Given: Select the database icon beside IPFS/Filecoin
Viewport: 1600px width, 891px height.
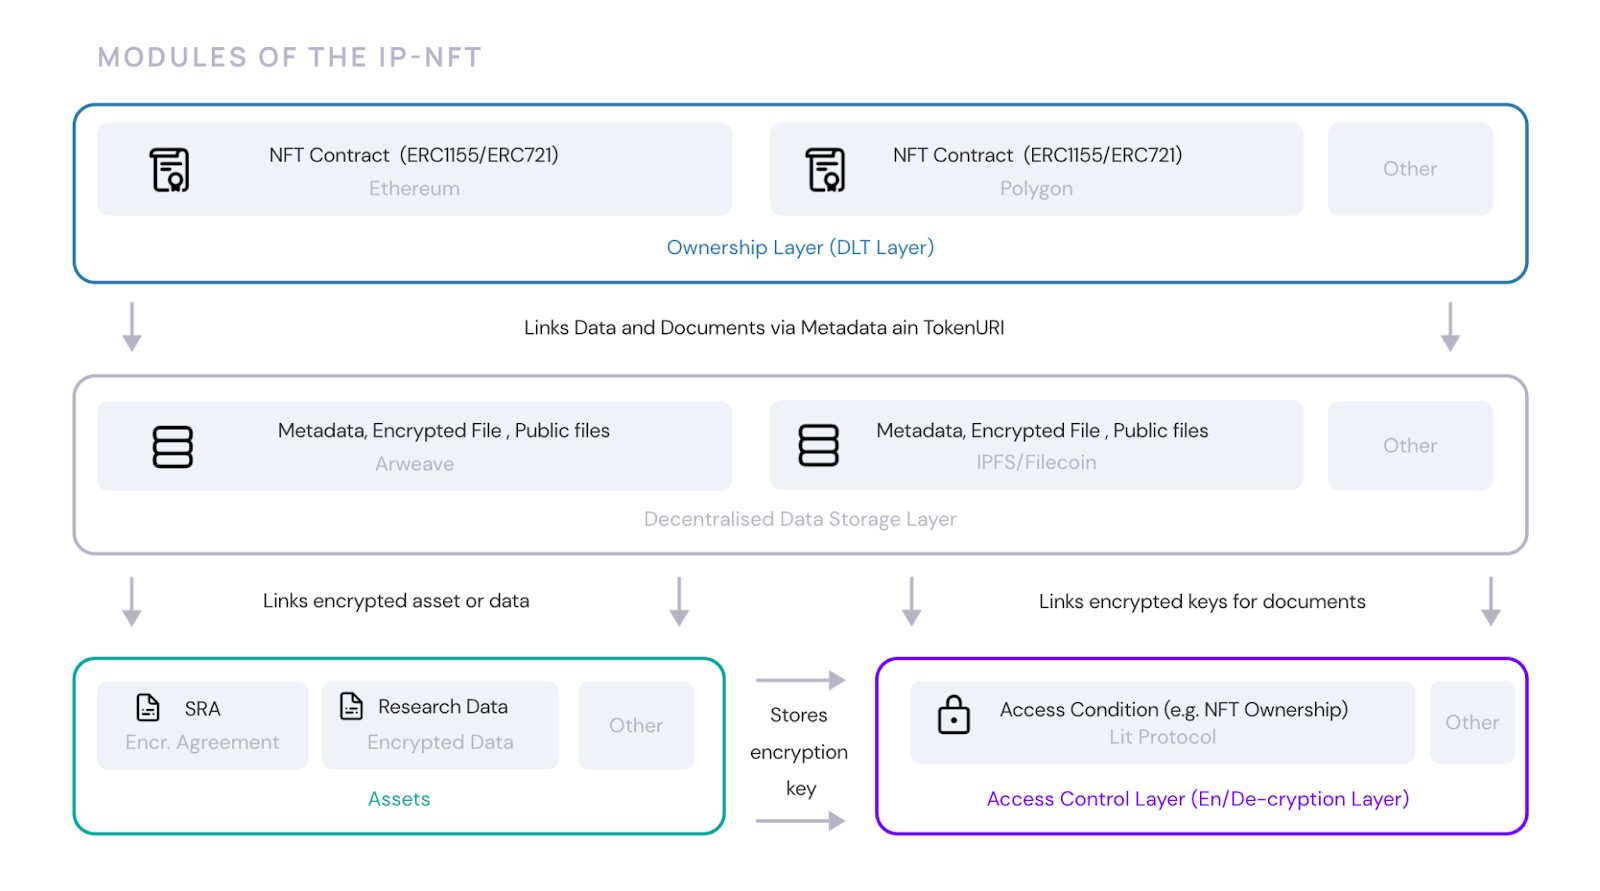Looking at the screenshot, I should (818, 446).
